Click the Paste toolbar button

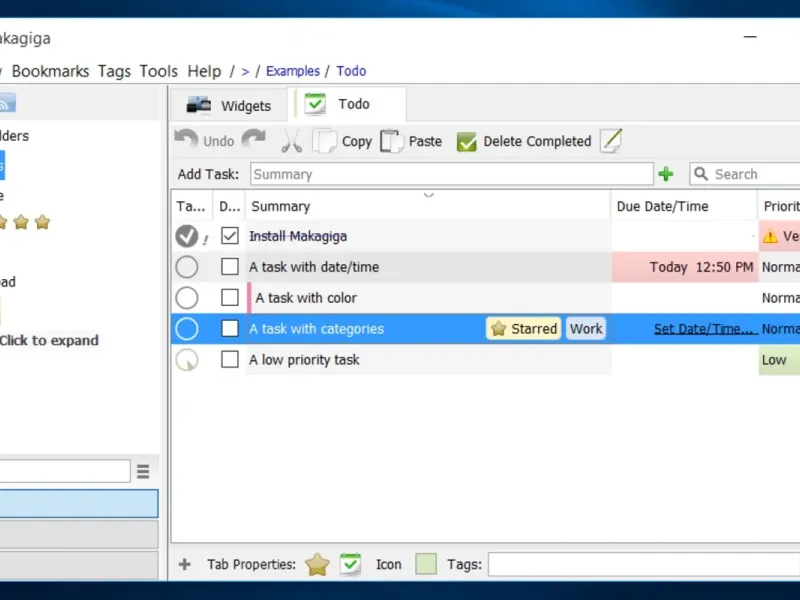pyautogui.click(x=411, y=141)
